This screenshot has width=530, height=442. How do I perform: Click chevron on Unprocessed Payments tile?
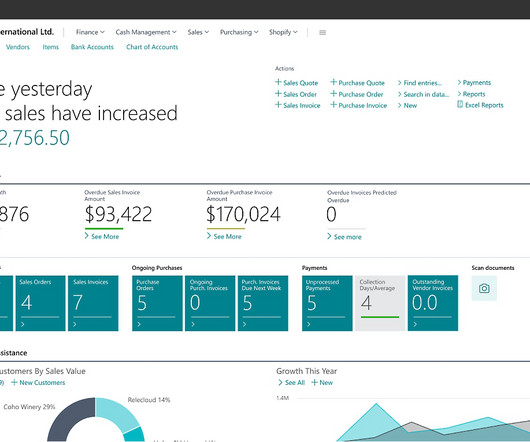point(309,324)
